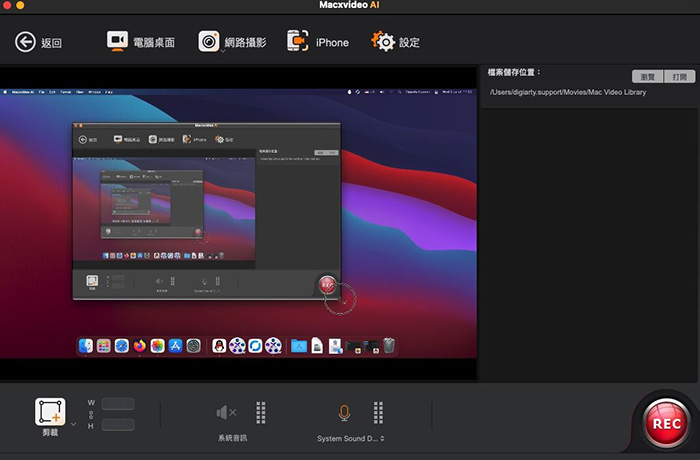Open the blue Applications folder in the previewed dock
The height and width of the screenshot is (460, 700).
[299, 346]
